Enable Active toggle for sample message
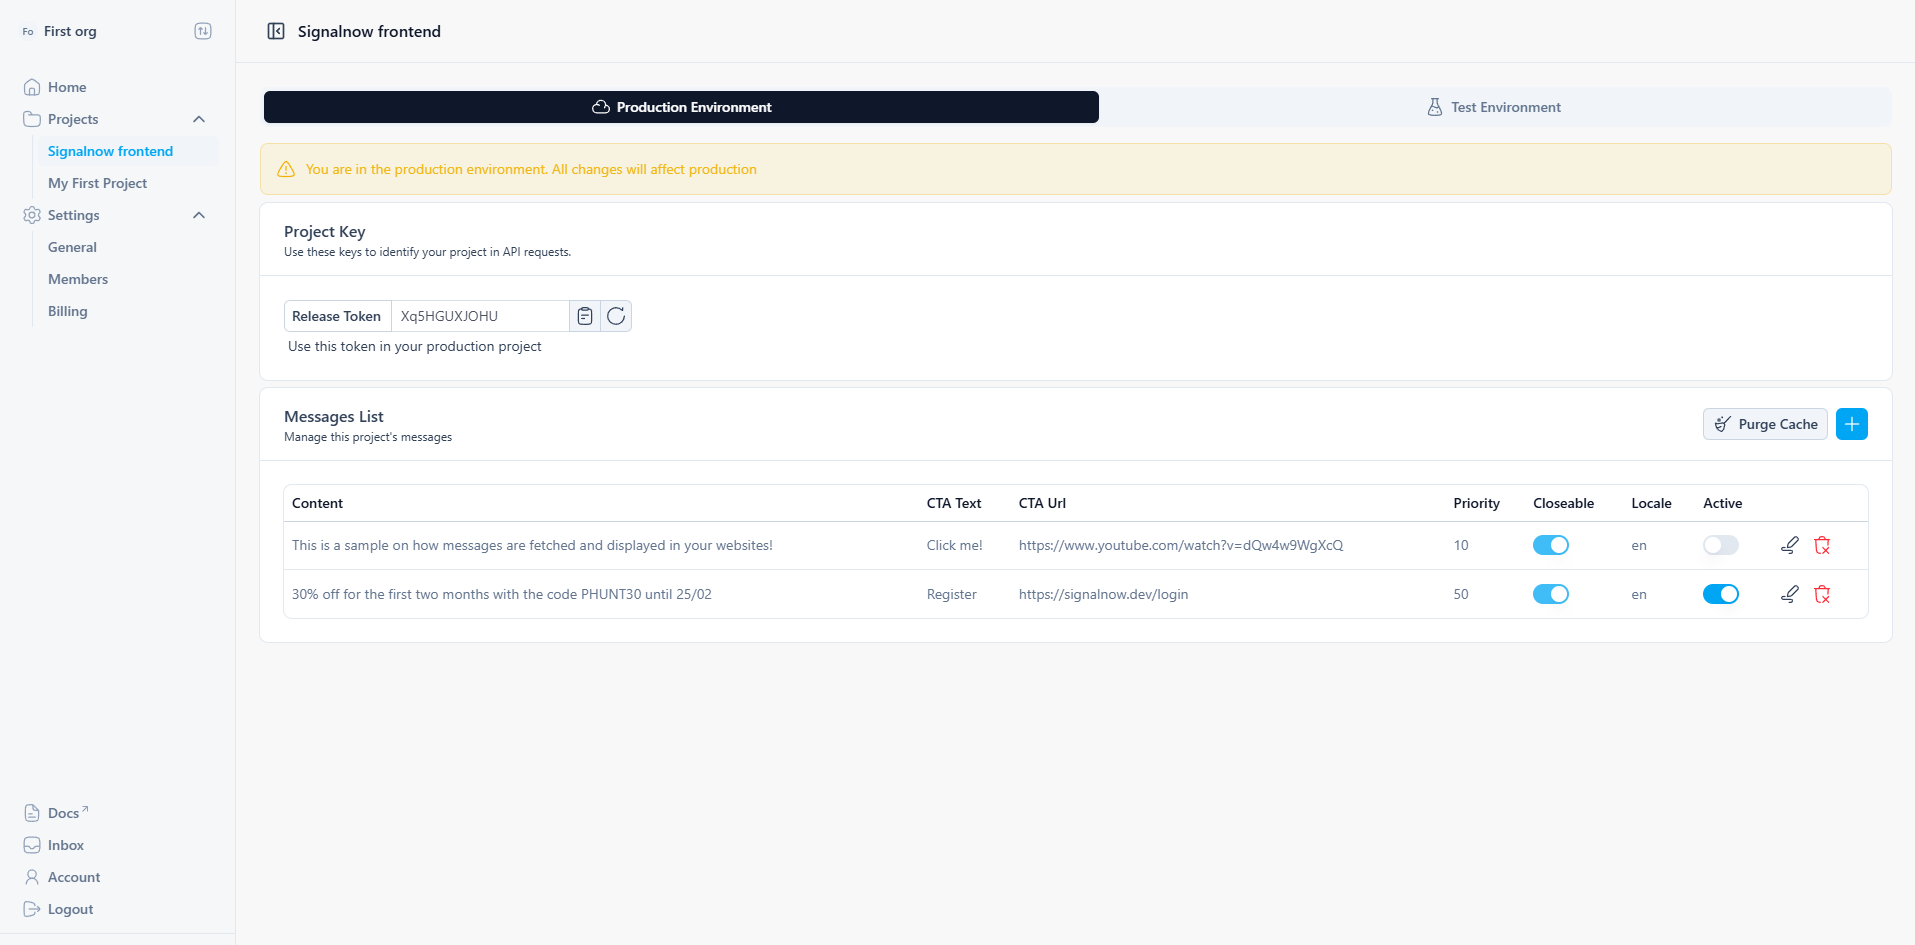 pyautogui.click(x=1720, y=545)
